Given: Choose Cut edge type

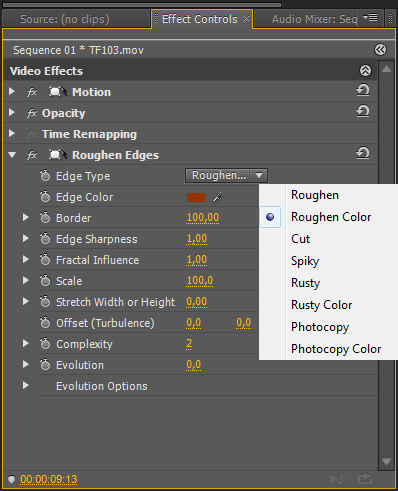Looking at the screenshot, I should (x=328, y=239).
